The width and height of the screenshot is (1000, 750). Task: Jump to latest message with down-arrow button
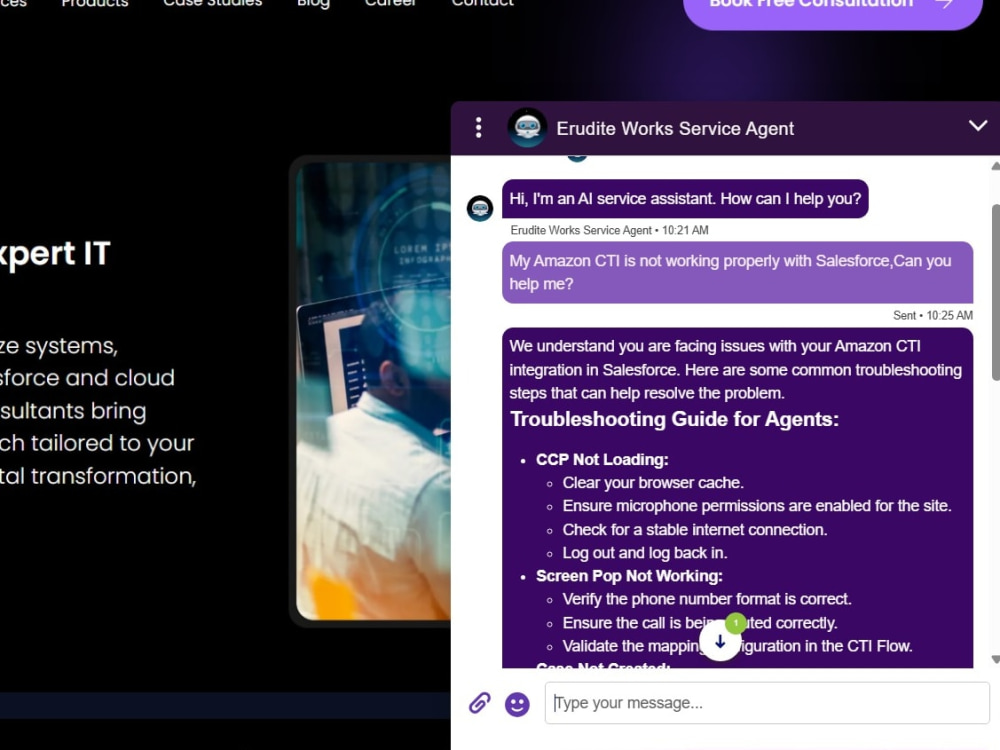(x=720, y=642)
